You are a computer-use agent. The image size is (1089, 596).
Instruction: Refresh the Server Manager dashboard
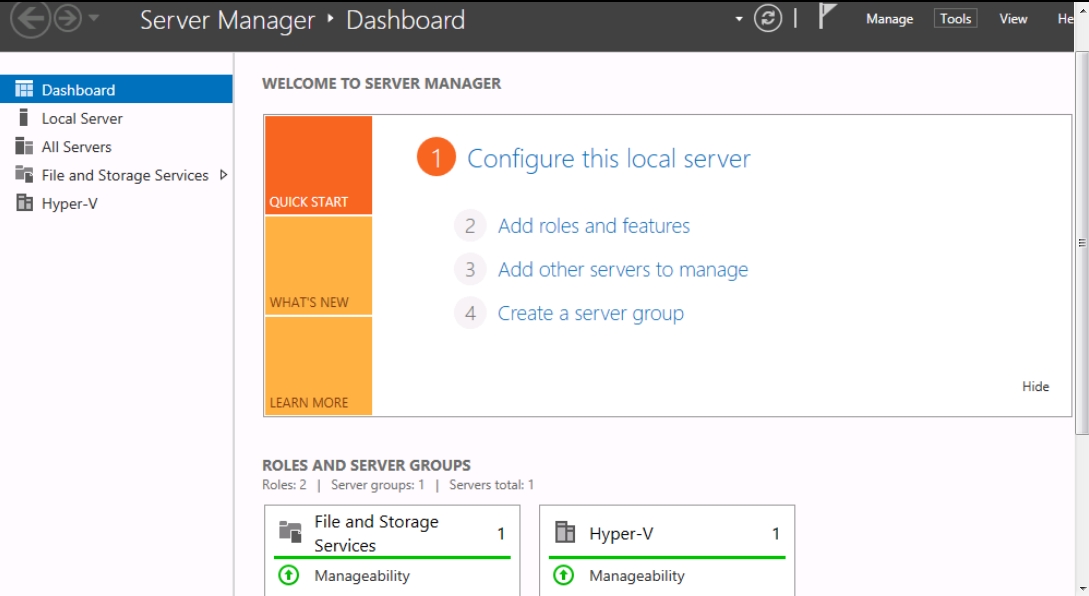(767, 19)
